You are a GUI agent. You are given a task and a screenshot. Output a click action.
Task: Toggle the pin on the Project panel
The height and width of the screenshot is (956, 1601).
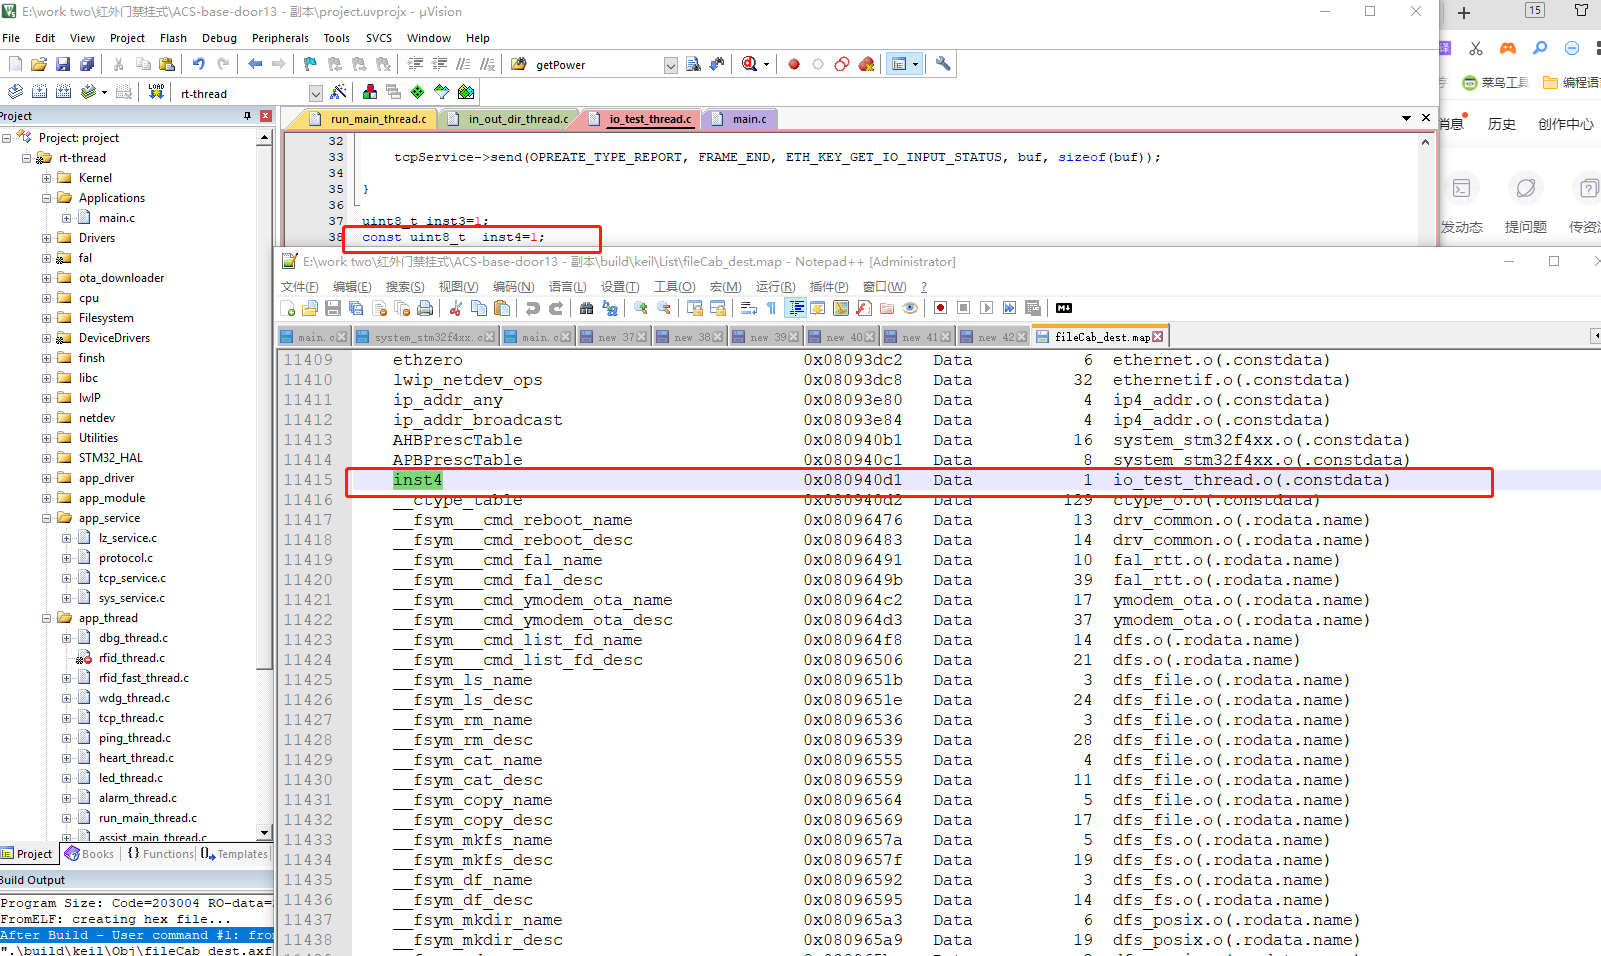(247, 116)
